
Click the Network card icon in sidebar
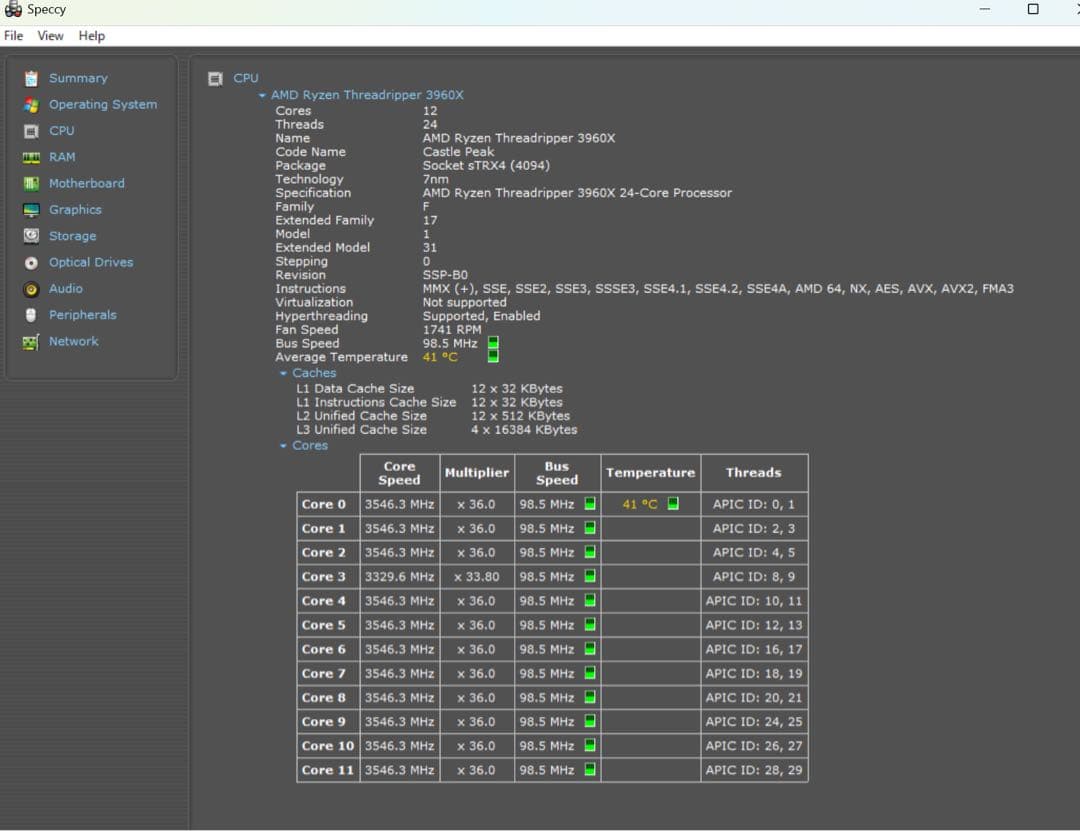(x=31, y=342)
